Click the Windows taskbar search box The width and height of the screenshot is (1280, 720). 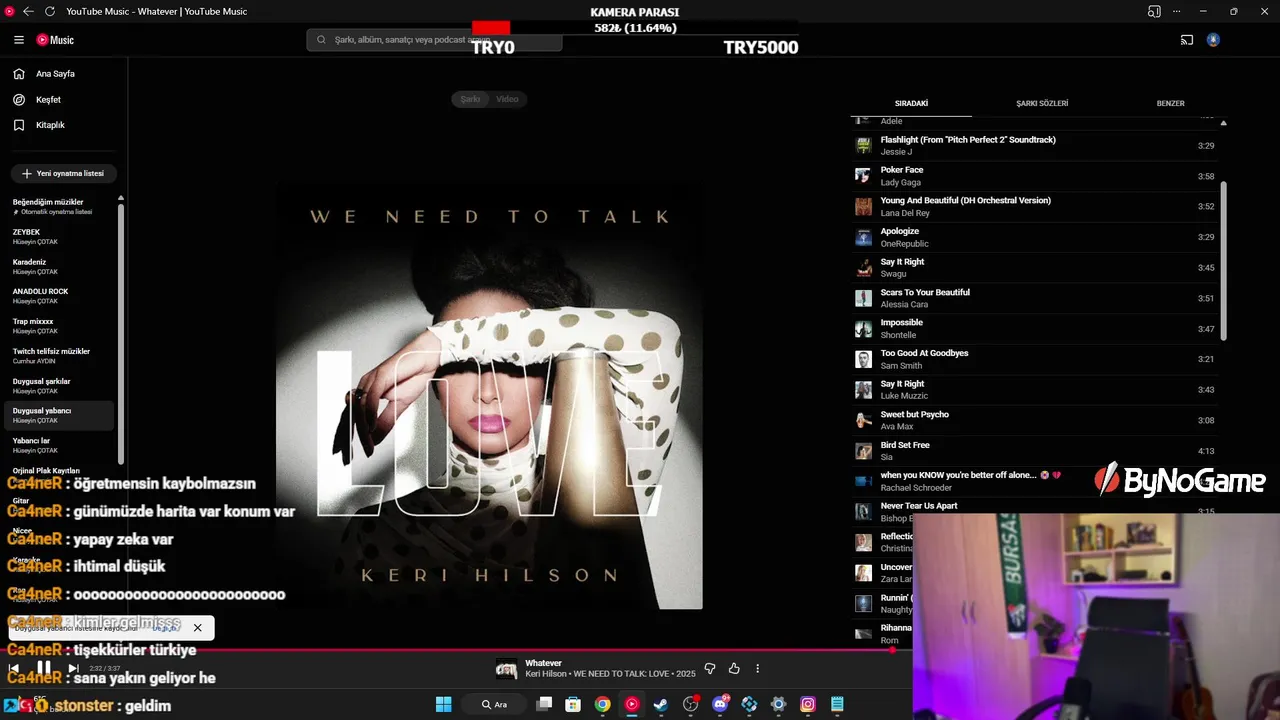coord(494,704)
